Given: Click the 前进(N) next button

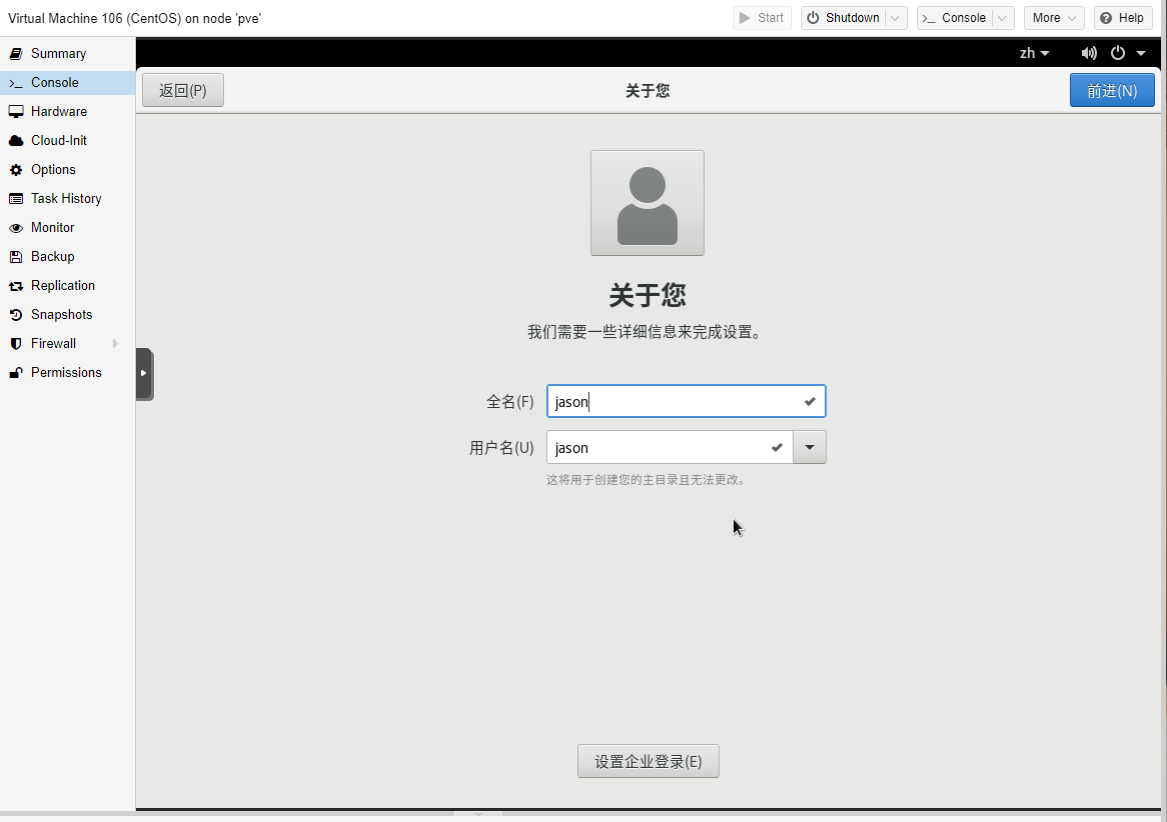Looking at the screenshot, I should [x=1112, y=90].
